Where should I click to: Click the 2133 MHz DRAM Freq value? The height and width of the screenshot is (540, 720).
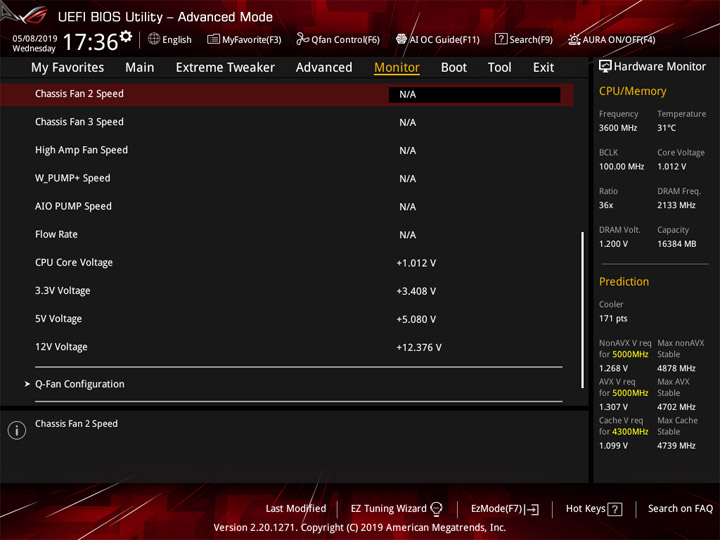[x=676, y=205]
